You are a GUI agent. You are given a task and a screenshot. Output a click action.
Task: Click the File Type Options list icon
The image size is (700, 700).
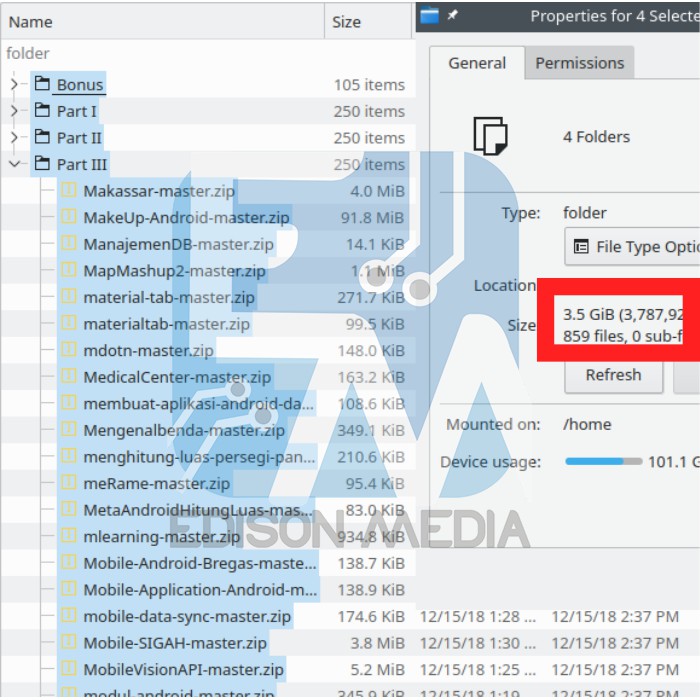tap(581, 246)
